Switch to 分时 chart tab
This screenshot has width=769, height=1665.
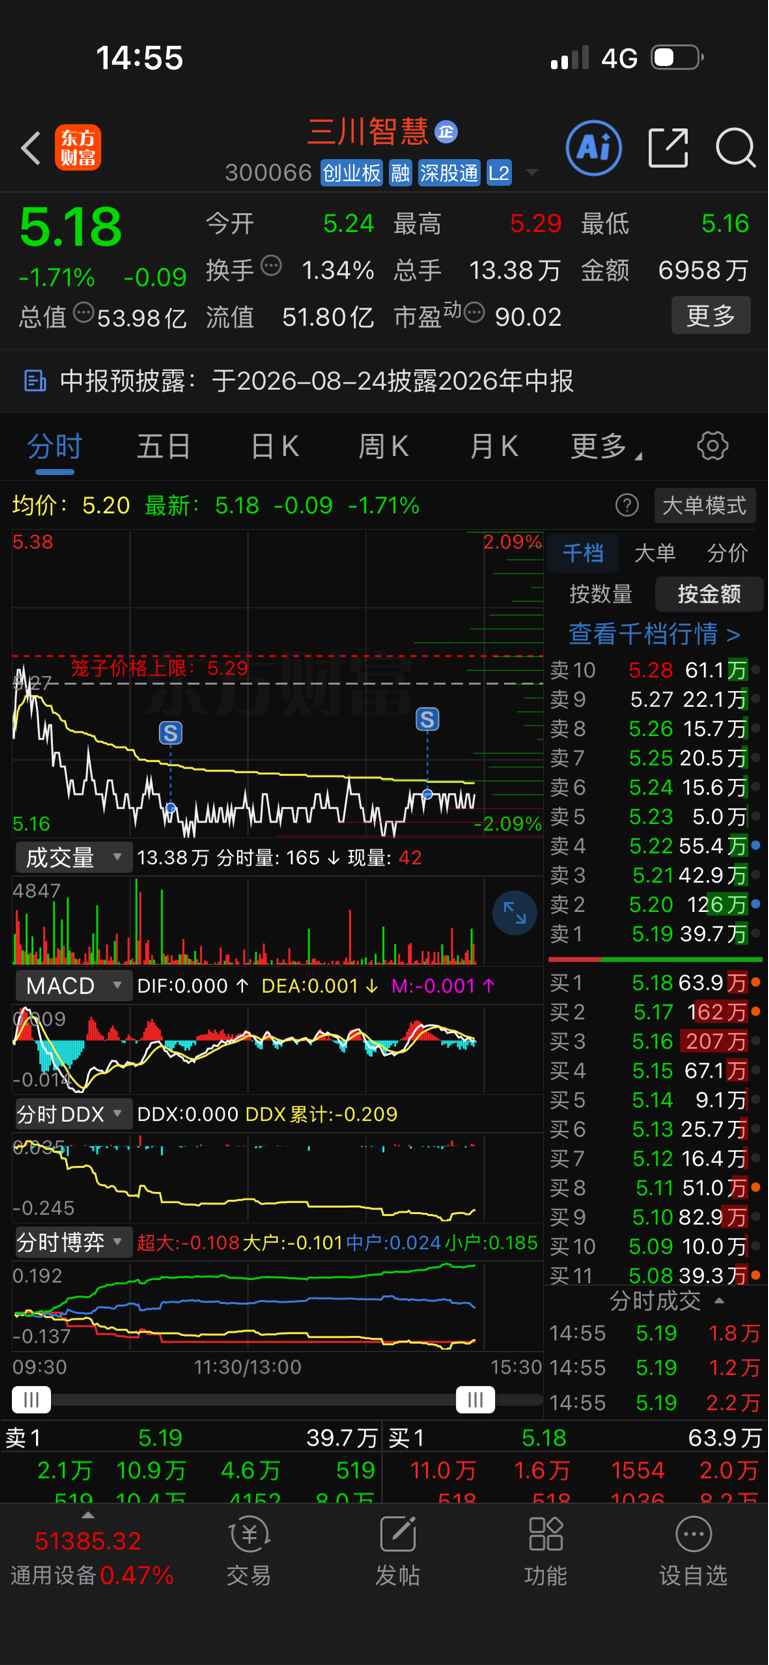(55, 446)
